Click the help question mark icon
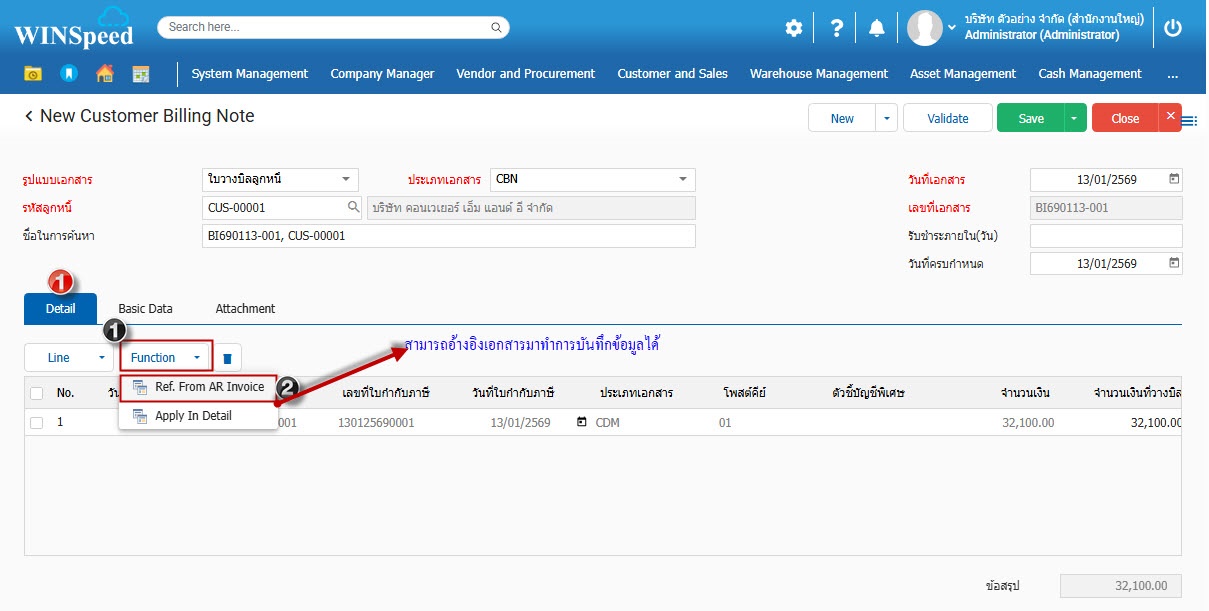This screenshot has width=1209, height=611. point(837,28)
